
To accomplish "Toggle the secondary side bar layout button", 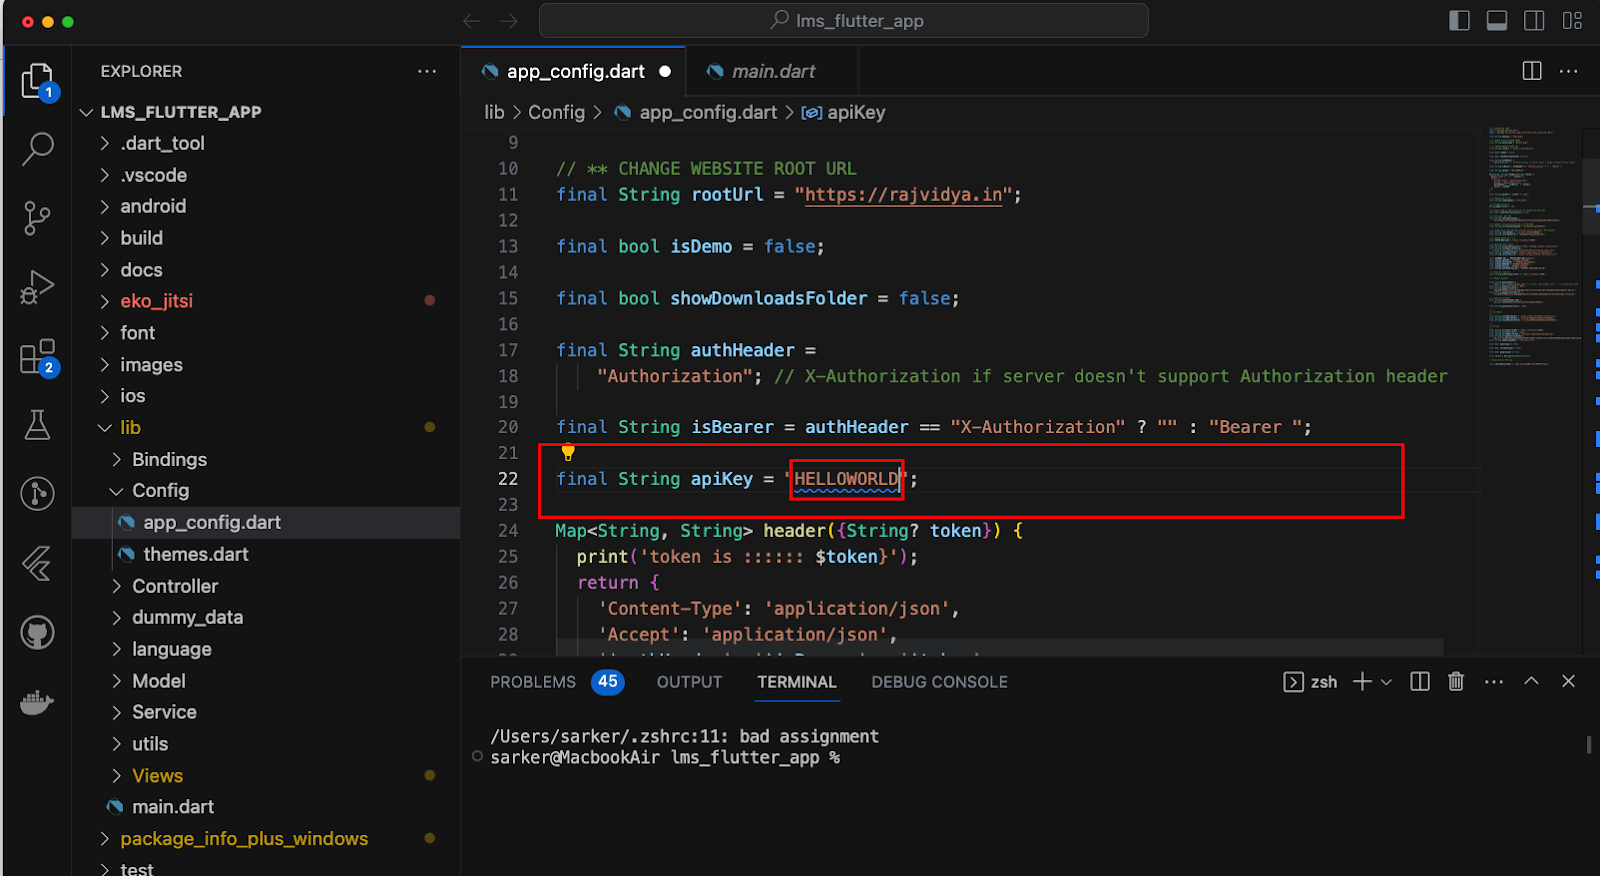I will (x=1534, y=21).
